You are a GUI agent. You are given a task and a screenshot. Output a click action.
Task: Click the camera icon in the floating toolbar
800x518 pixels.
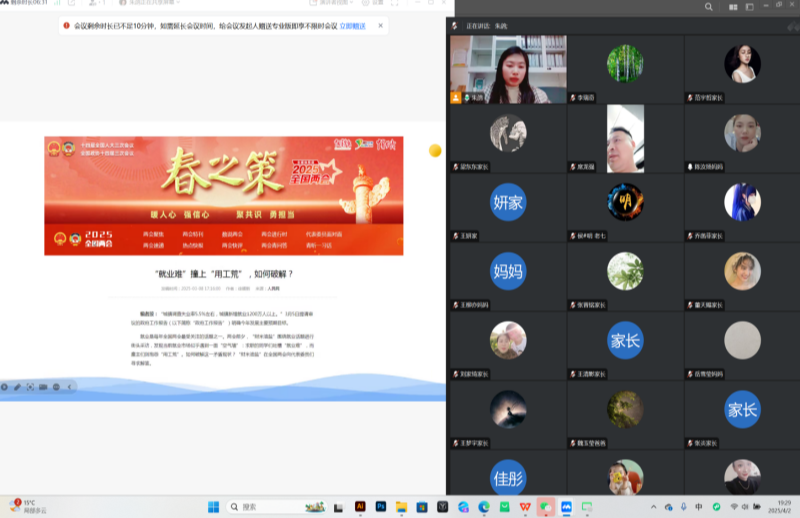[43, 387]
